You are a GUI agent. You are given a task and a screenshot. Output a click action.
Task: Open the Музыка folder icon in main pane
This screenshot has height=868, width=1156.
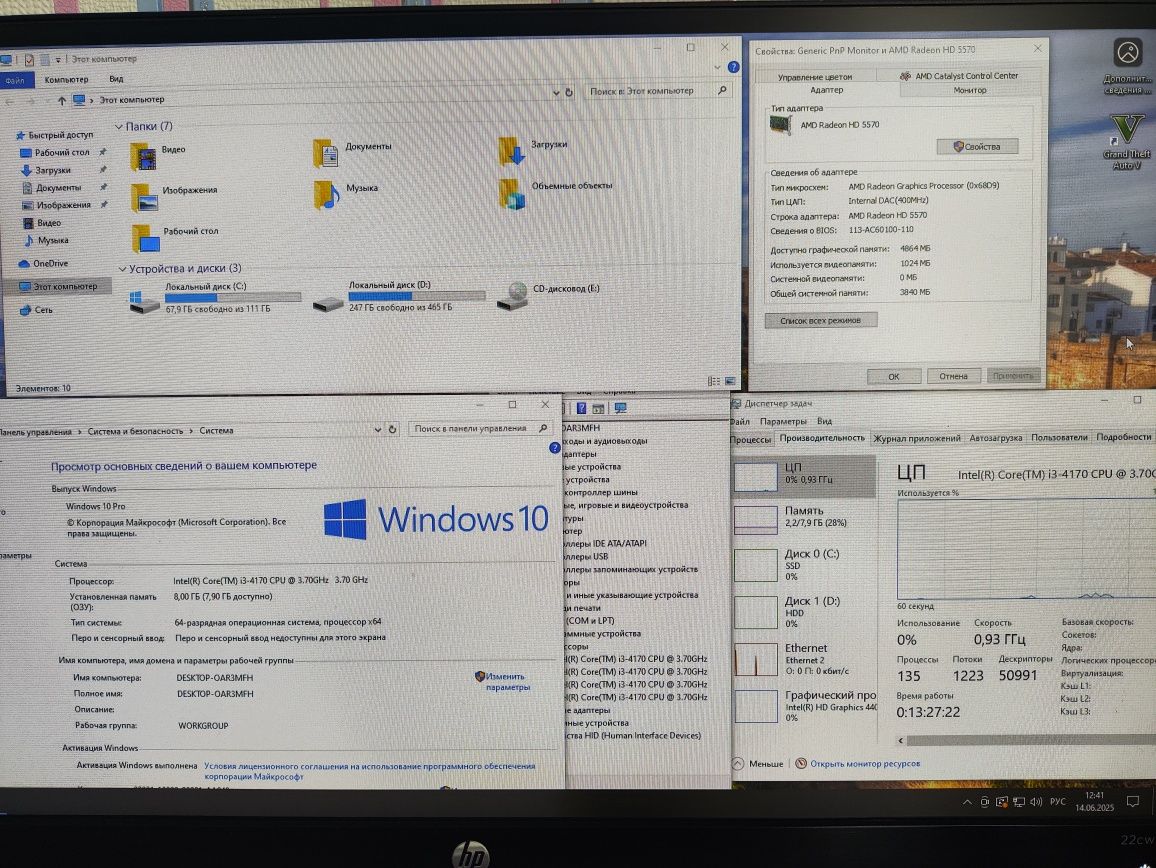coord(326,194)
